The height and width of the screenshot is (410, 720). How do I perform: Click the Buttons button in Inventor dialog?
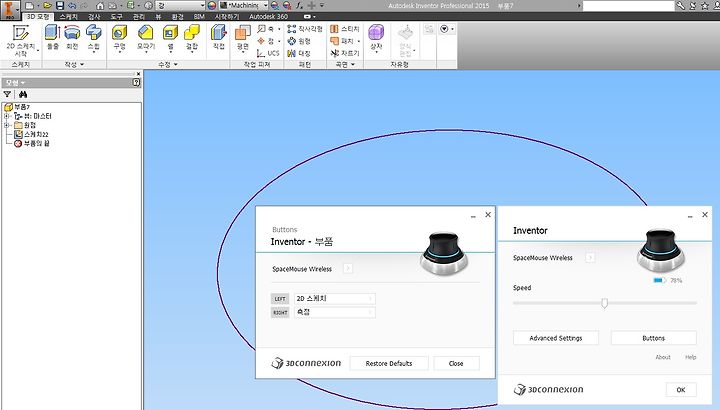point(653,338)
